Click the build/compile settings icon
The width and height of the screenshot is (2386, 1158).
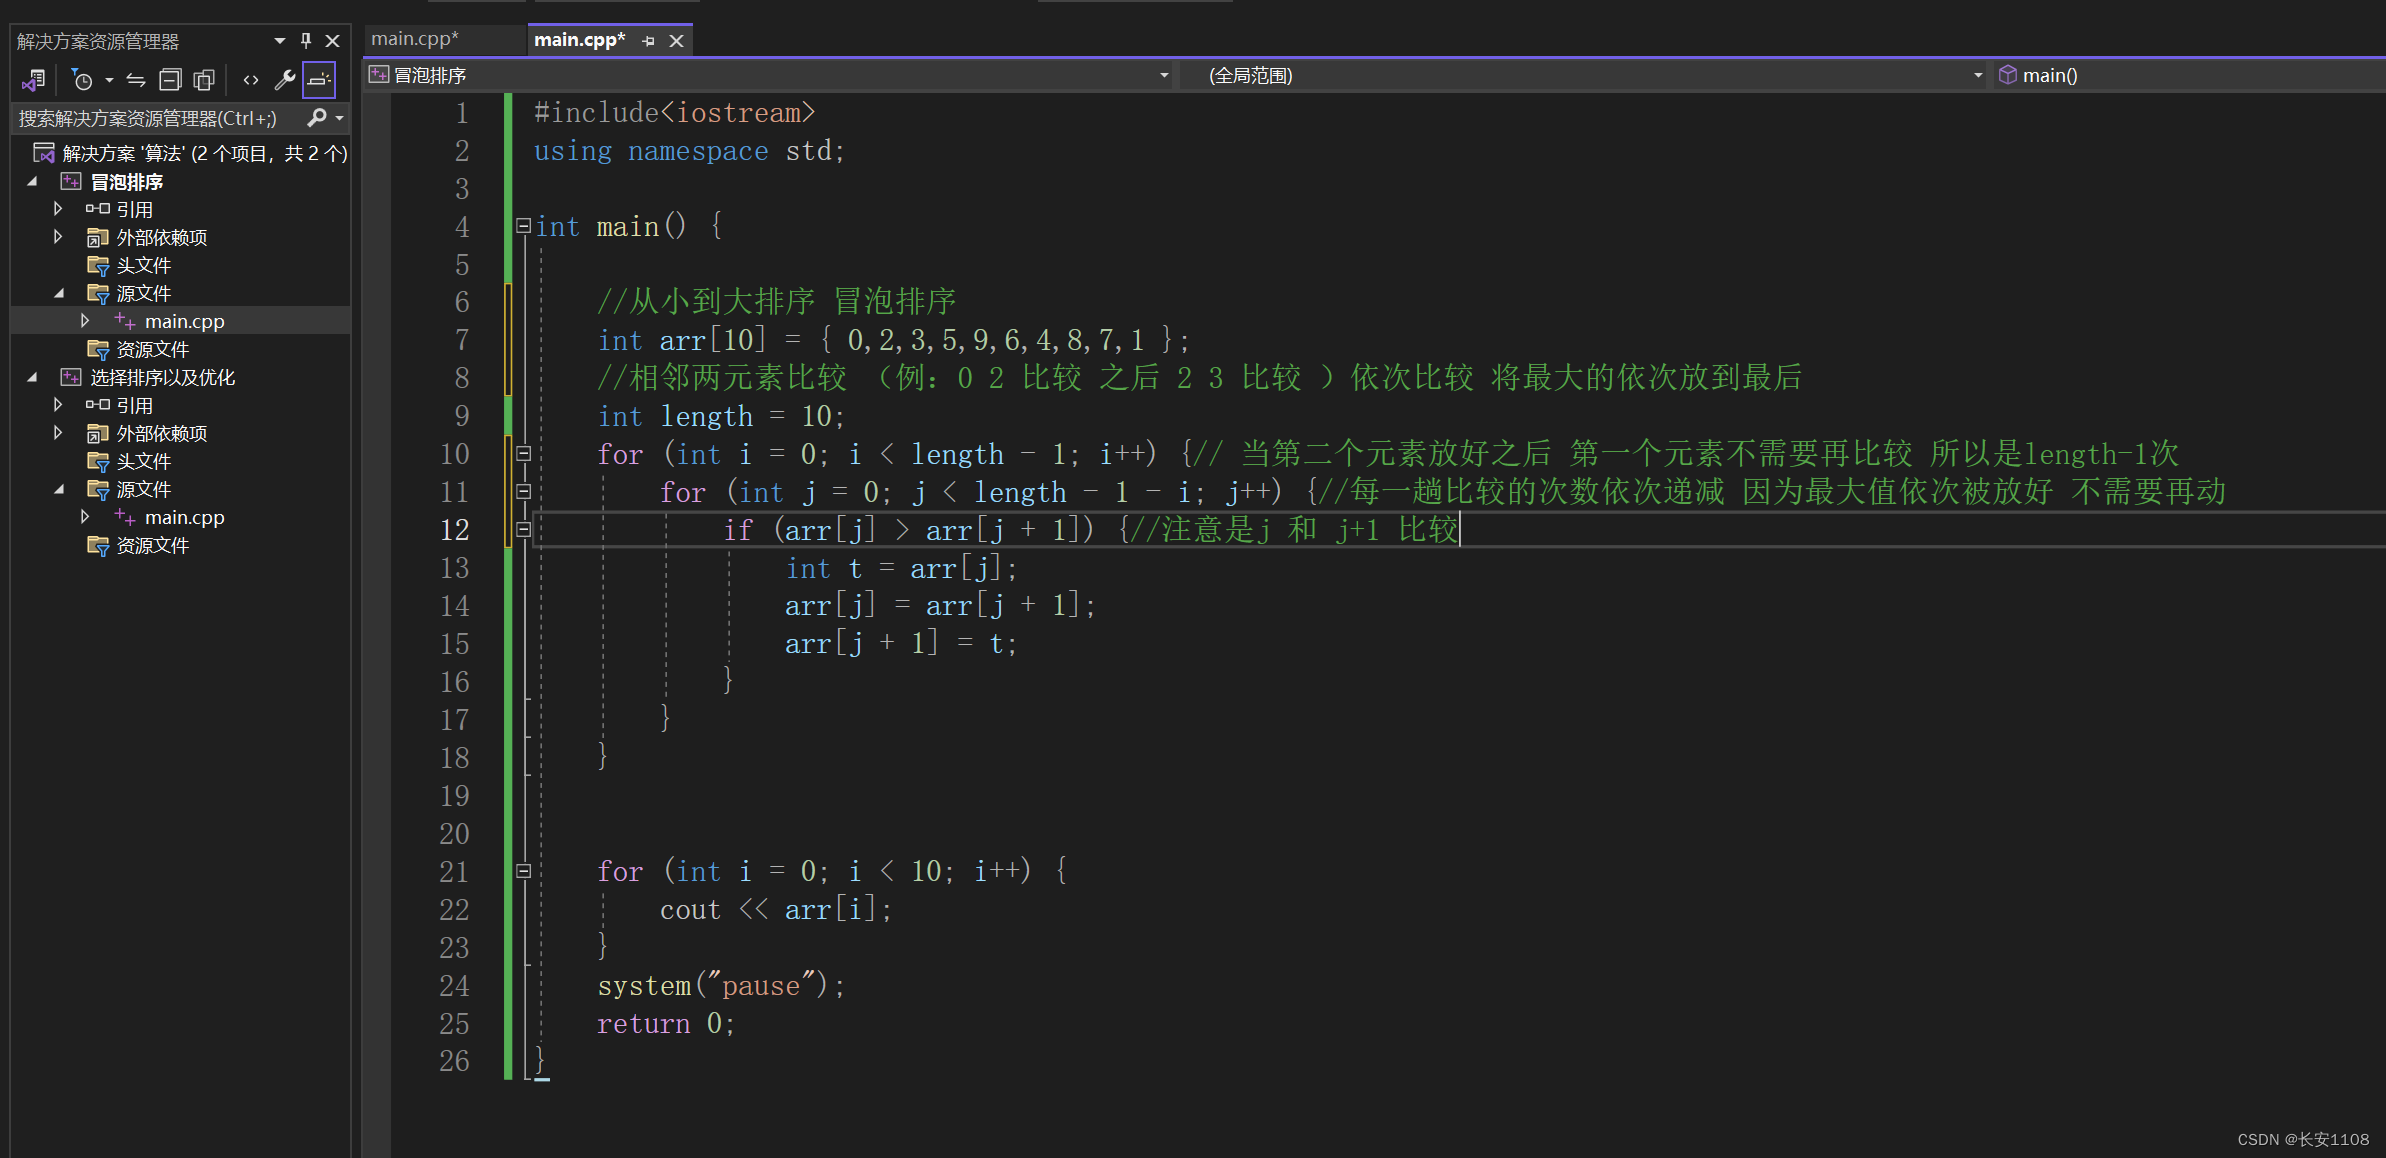click(x=285, y=76)
